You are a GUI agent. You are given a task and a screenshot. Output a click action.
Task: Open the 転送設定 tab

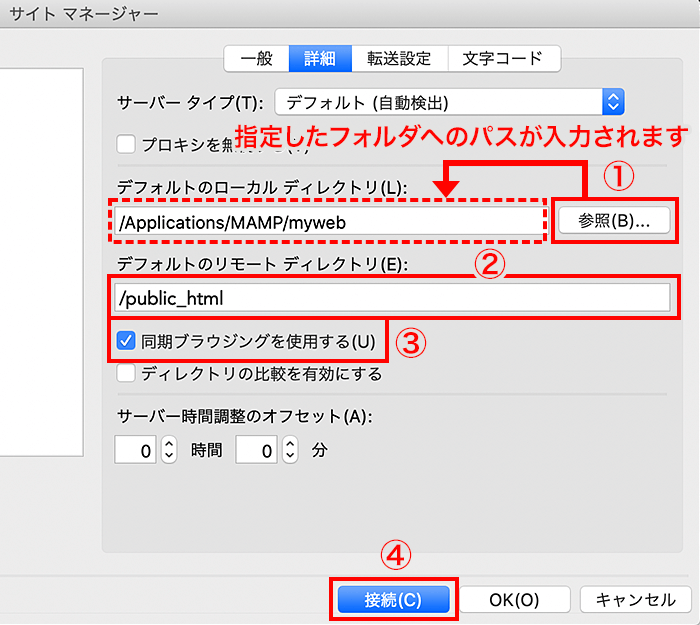400,58
